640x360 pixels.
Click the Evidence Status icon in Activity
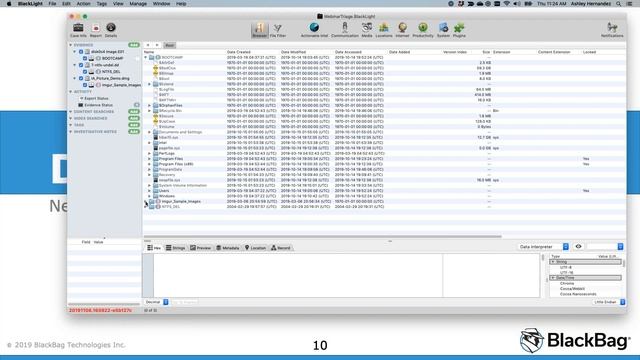click(x=80, y=105)
